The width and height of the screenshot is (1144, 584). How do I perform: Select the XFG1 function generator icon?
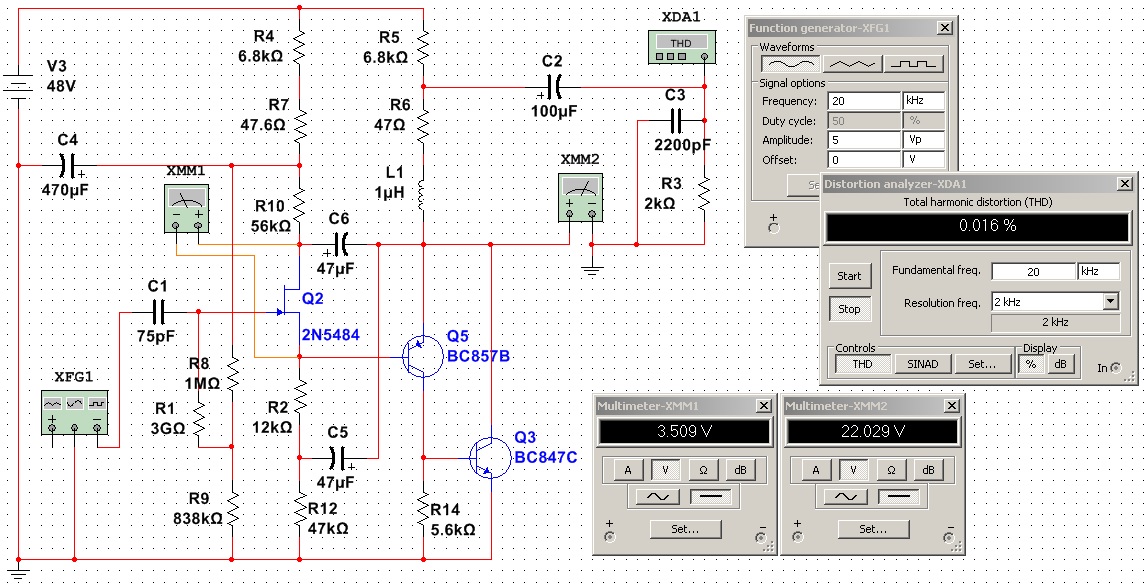(74, 412)
